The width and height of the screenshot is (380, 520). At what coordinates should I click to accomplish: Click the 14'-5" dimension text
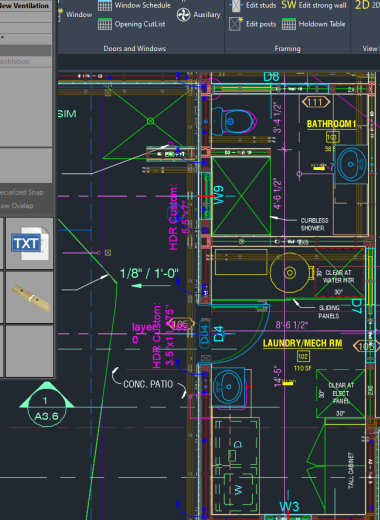pyautogui.click(x=278, y=377)
